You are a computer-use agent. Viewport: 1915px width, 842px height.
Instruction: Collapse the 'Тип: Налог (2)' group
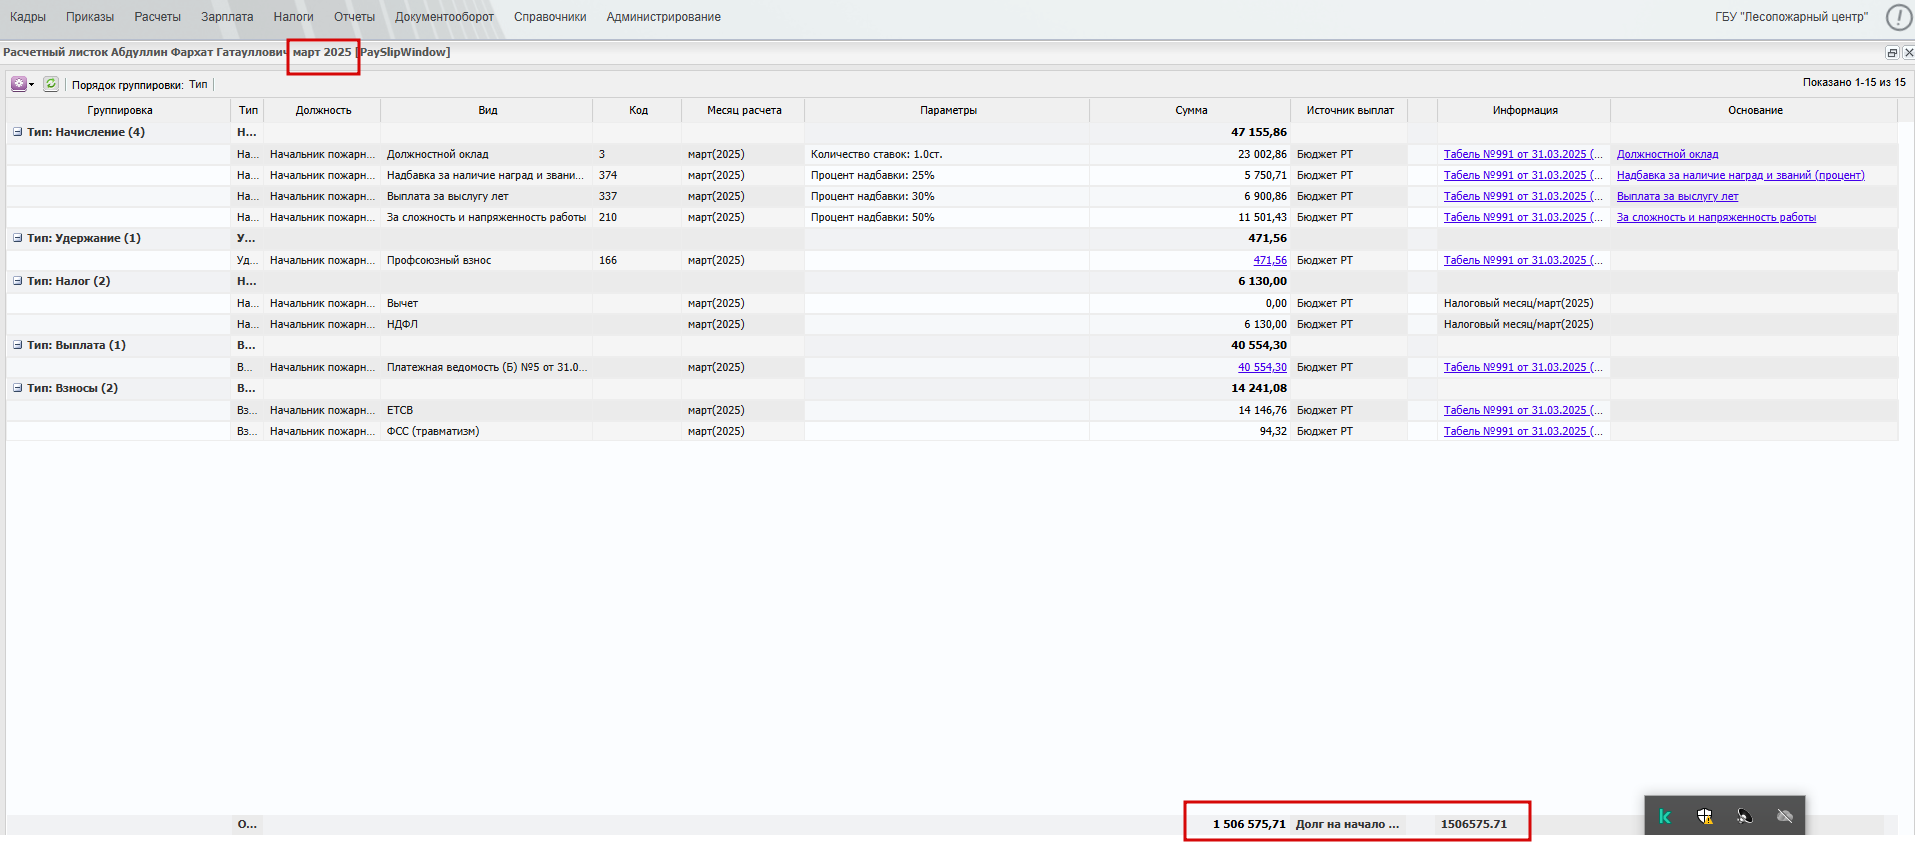coord(17,281)
